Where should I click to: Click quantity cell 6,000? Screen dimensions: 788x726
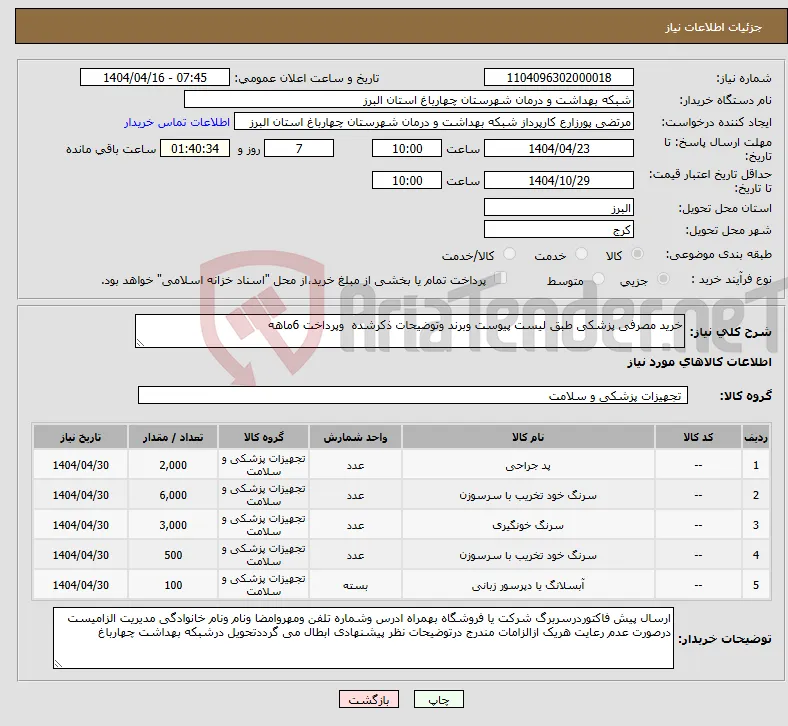pos(173,495)
